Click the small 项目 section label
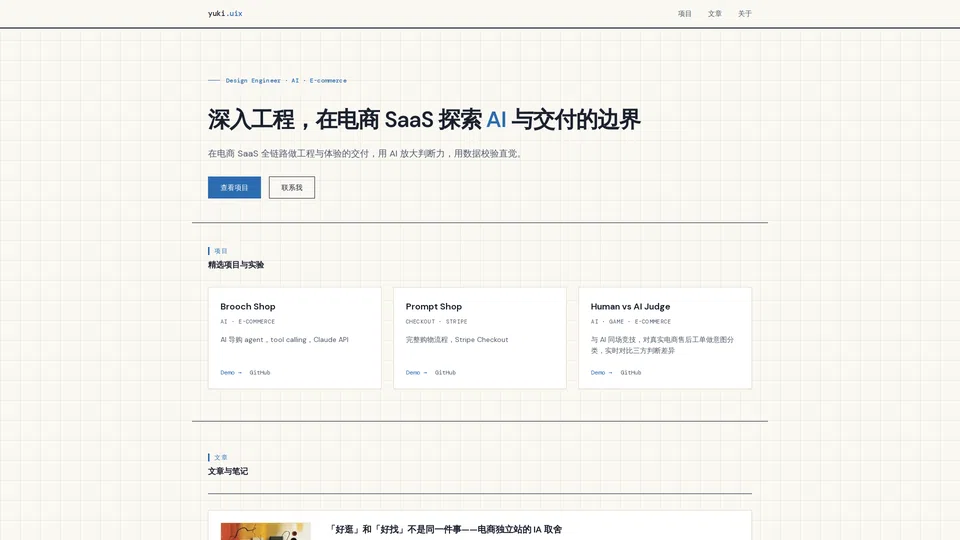 click(x=220, y=251)
